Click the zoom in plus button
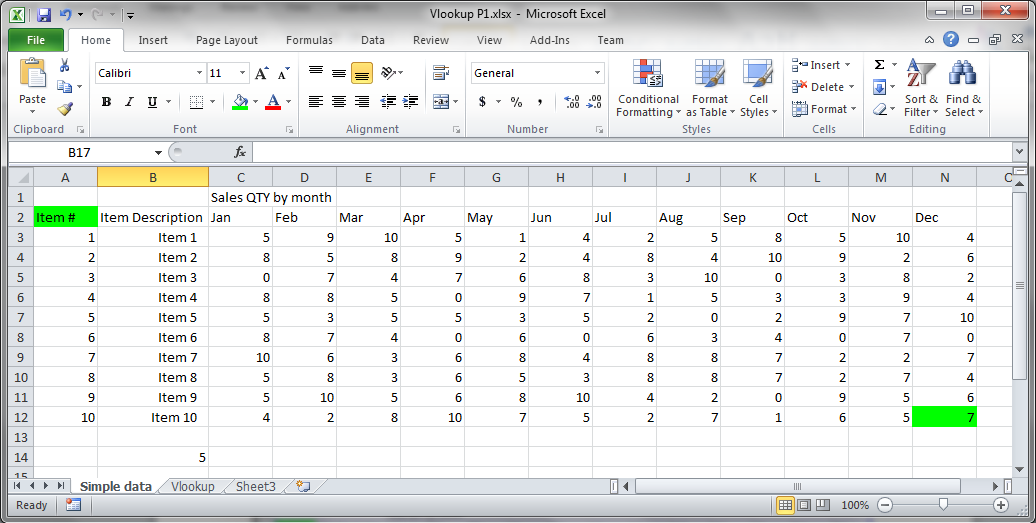 click(1001, 505)
